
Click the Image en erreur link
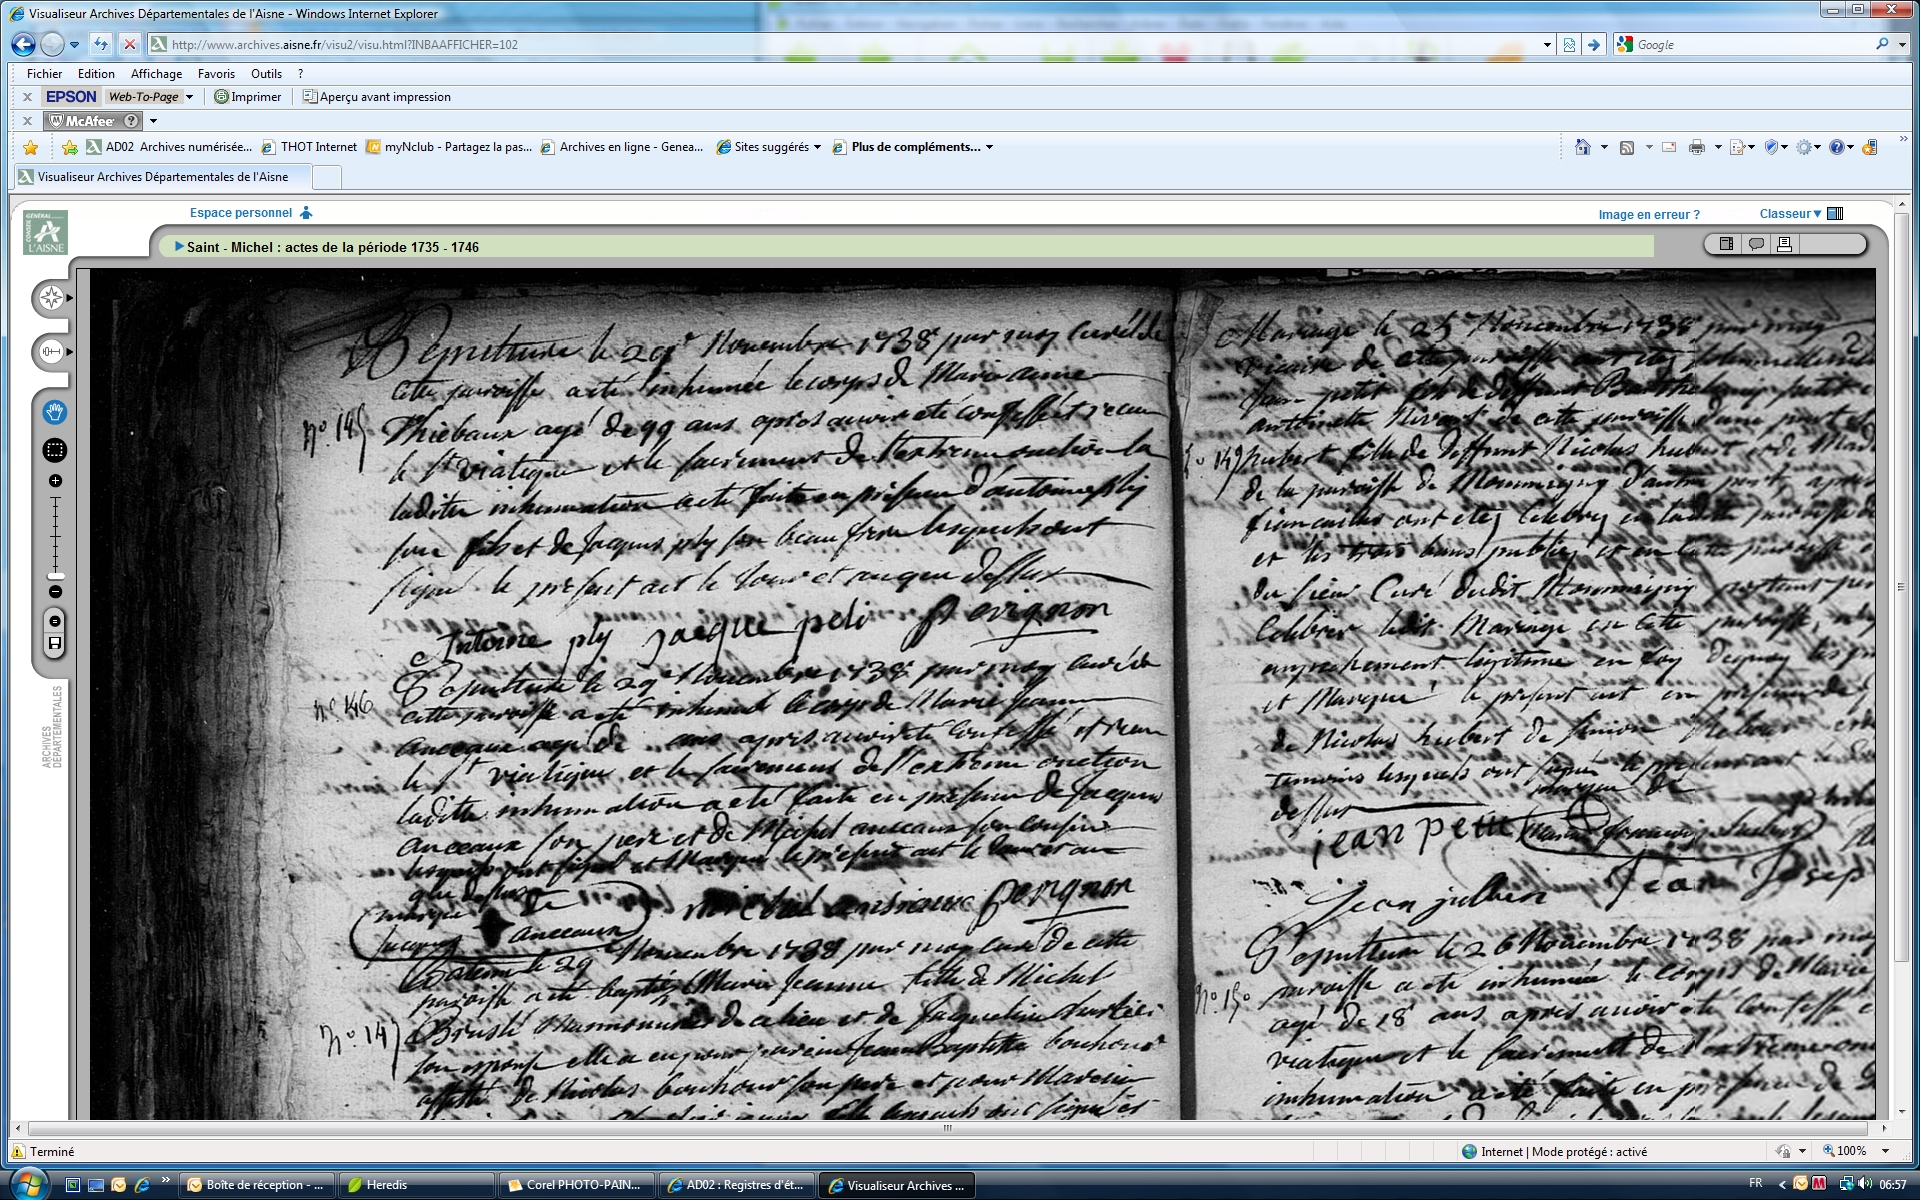pos(1648,214)
